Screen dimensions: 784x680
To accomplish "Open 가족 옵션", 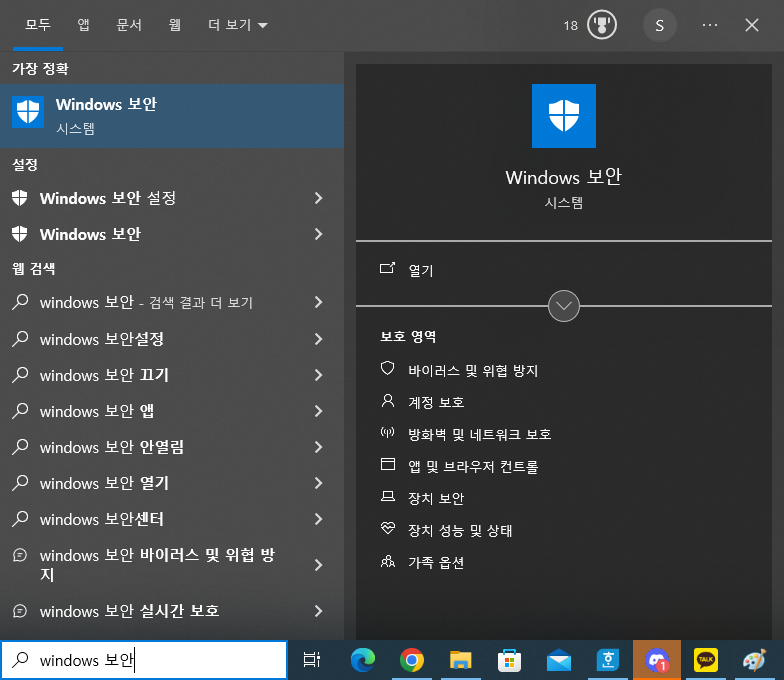I will pyautogui.click(x=436, y=562).
